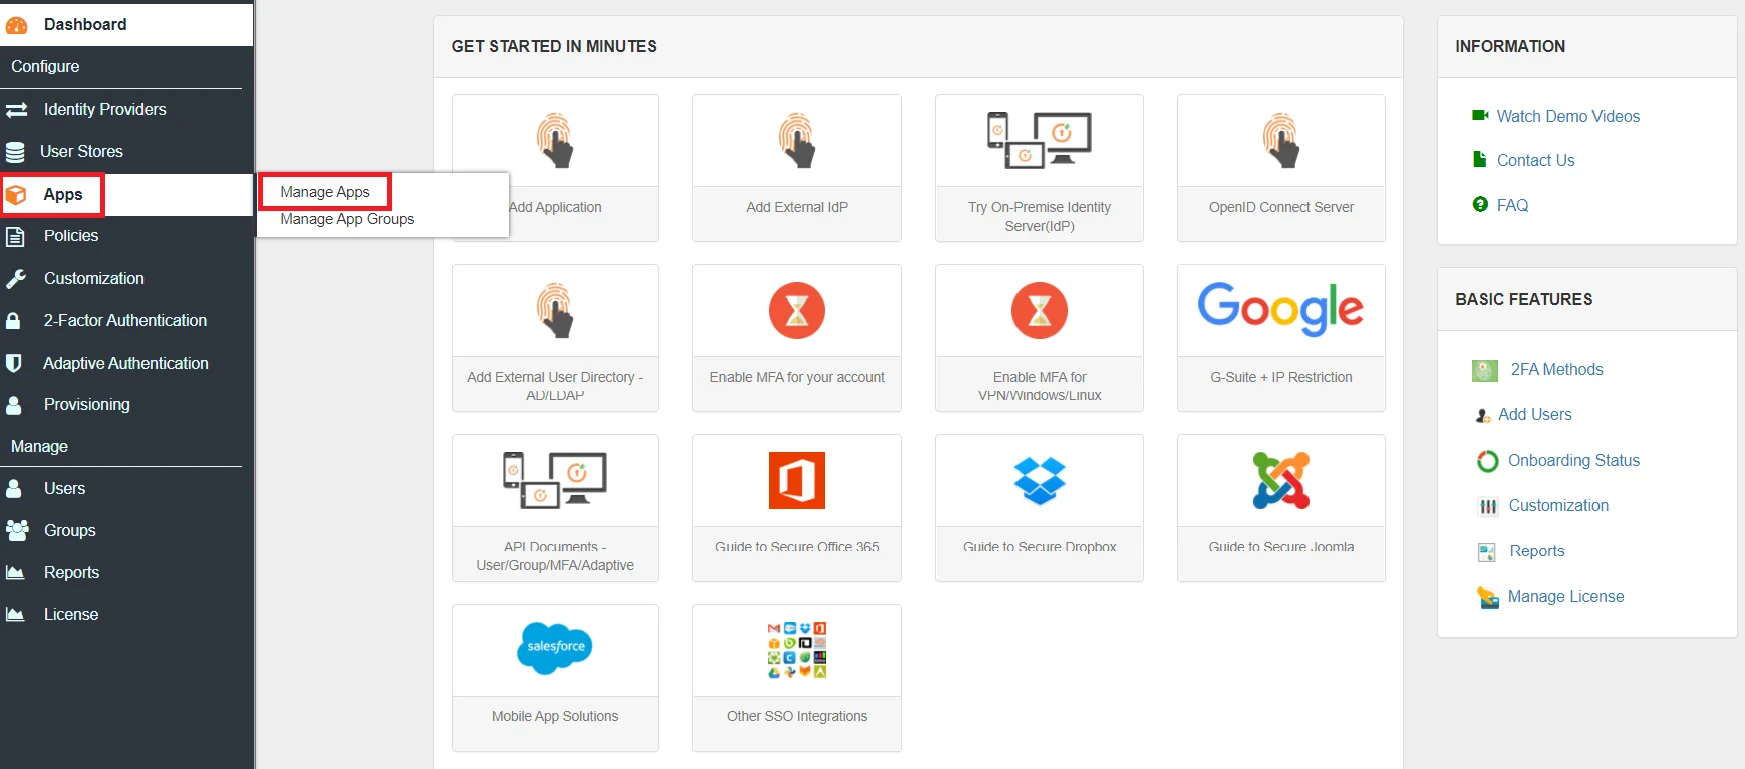Click the Watch Demo Videos camera icon
Viewport: 1745px width, 769px height.
[1480, 116]
